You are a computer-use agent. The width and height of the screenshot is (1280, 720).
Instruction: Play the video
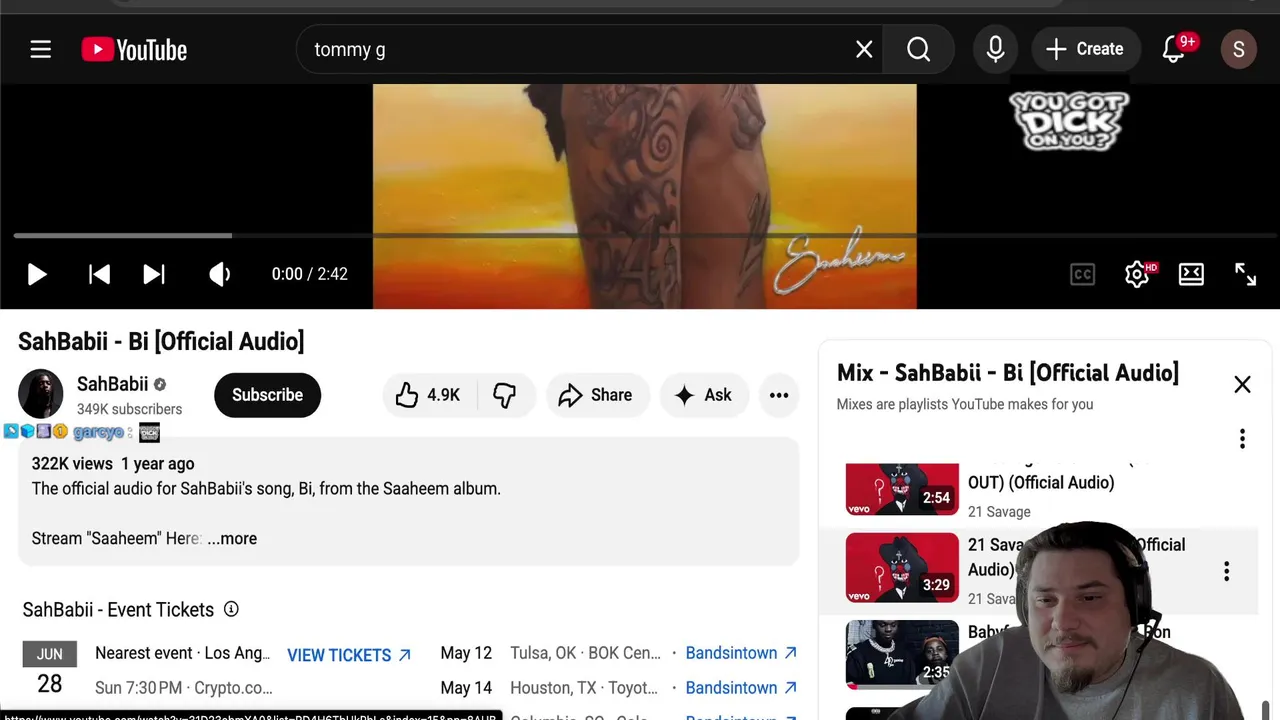click(37, 274)
